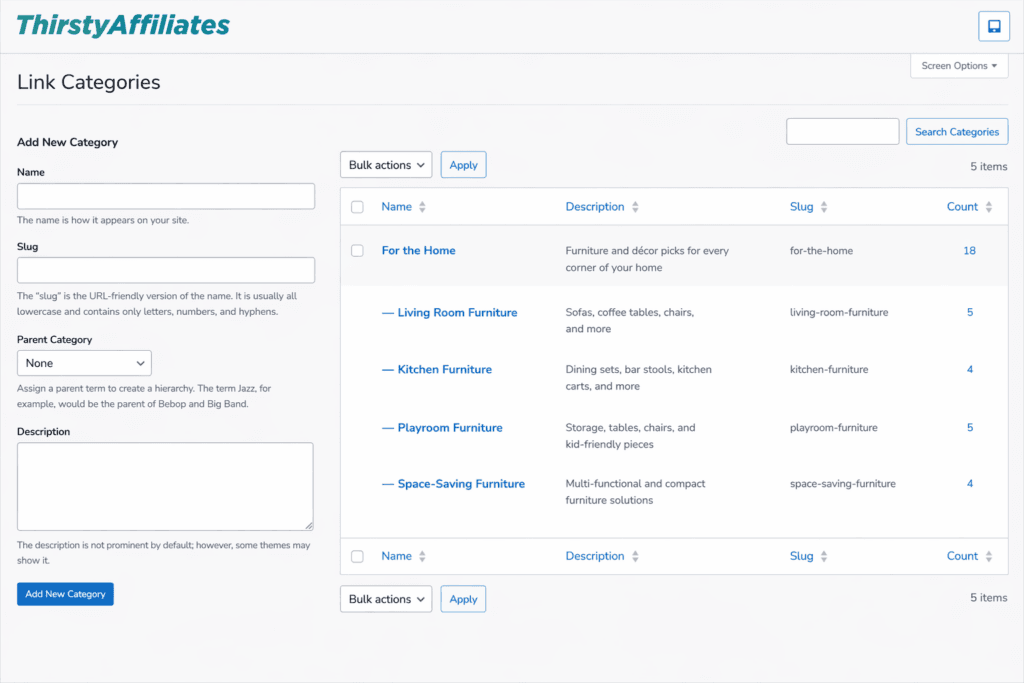
Task: Check the select-all checkbox in table header
Action: click(x=357, y=207)
